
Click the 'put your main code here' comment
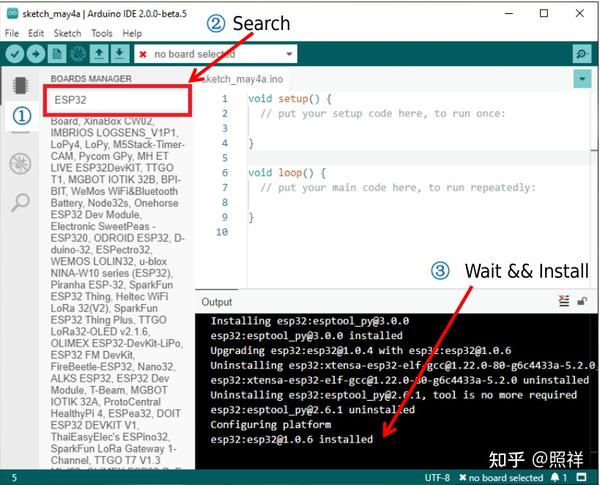pos(398,188)
